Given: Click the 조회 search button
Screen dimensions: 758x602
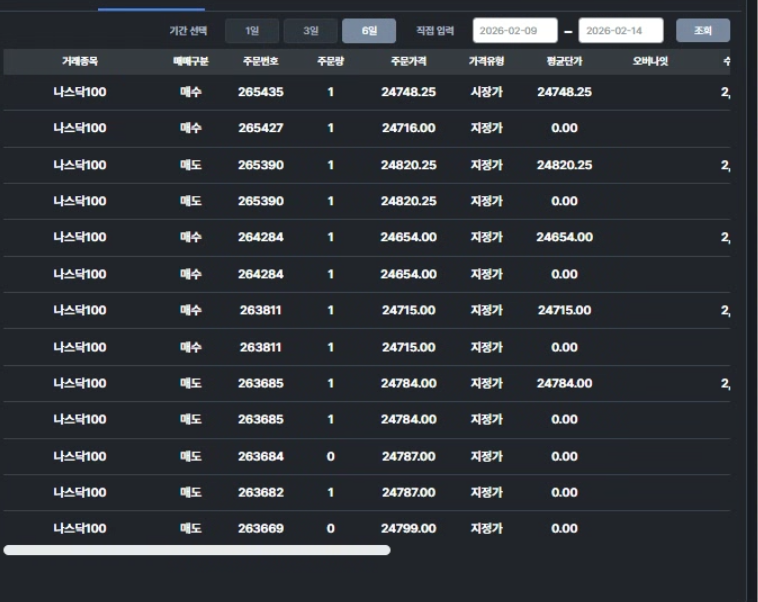Looking at the screenshot, I should coord(703,30).
